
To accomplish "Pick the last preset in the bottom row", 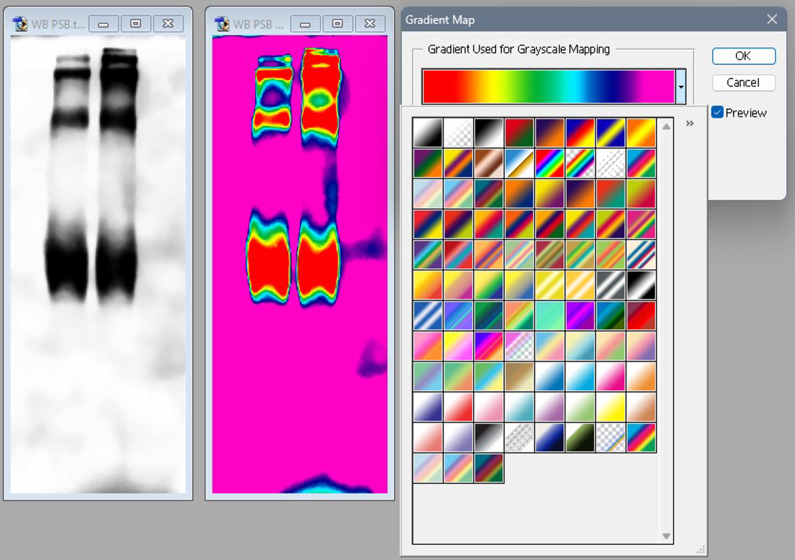I will pos(489,468).
